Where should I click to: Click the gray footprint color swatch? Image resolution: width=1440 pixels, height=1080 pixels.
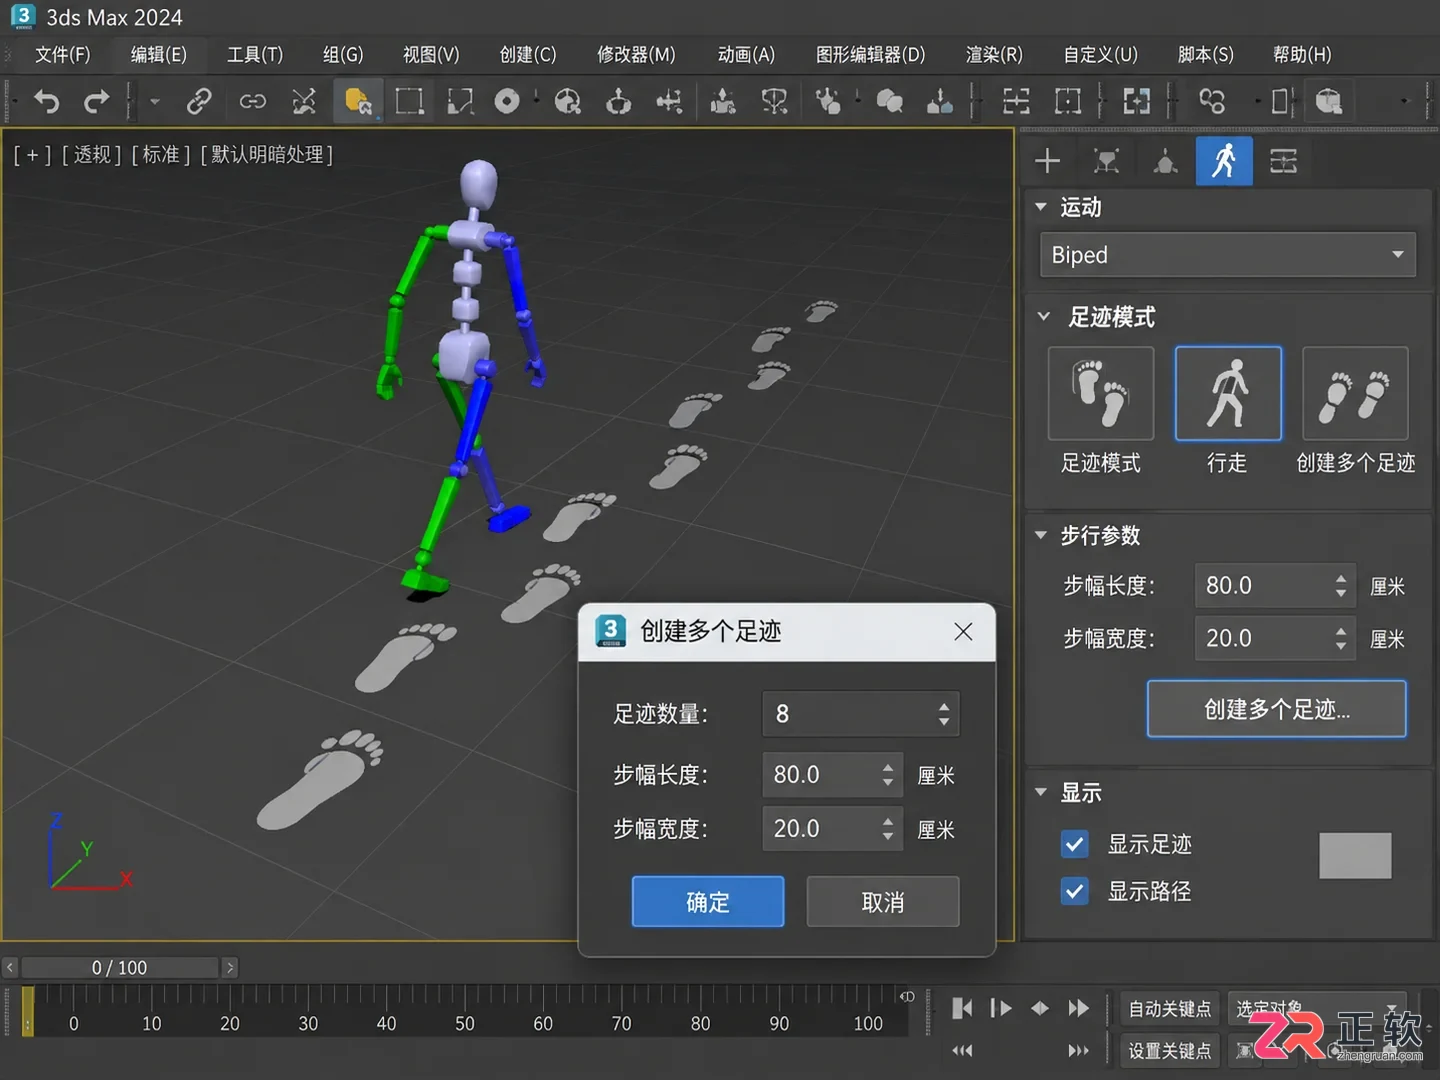click(1355, 856)
